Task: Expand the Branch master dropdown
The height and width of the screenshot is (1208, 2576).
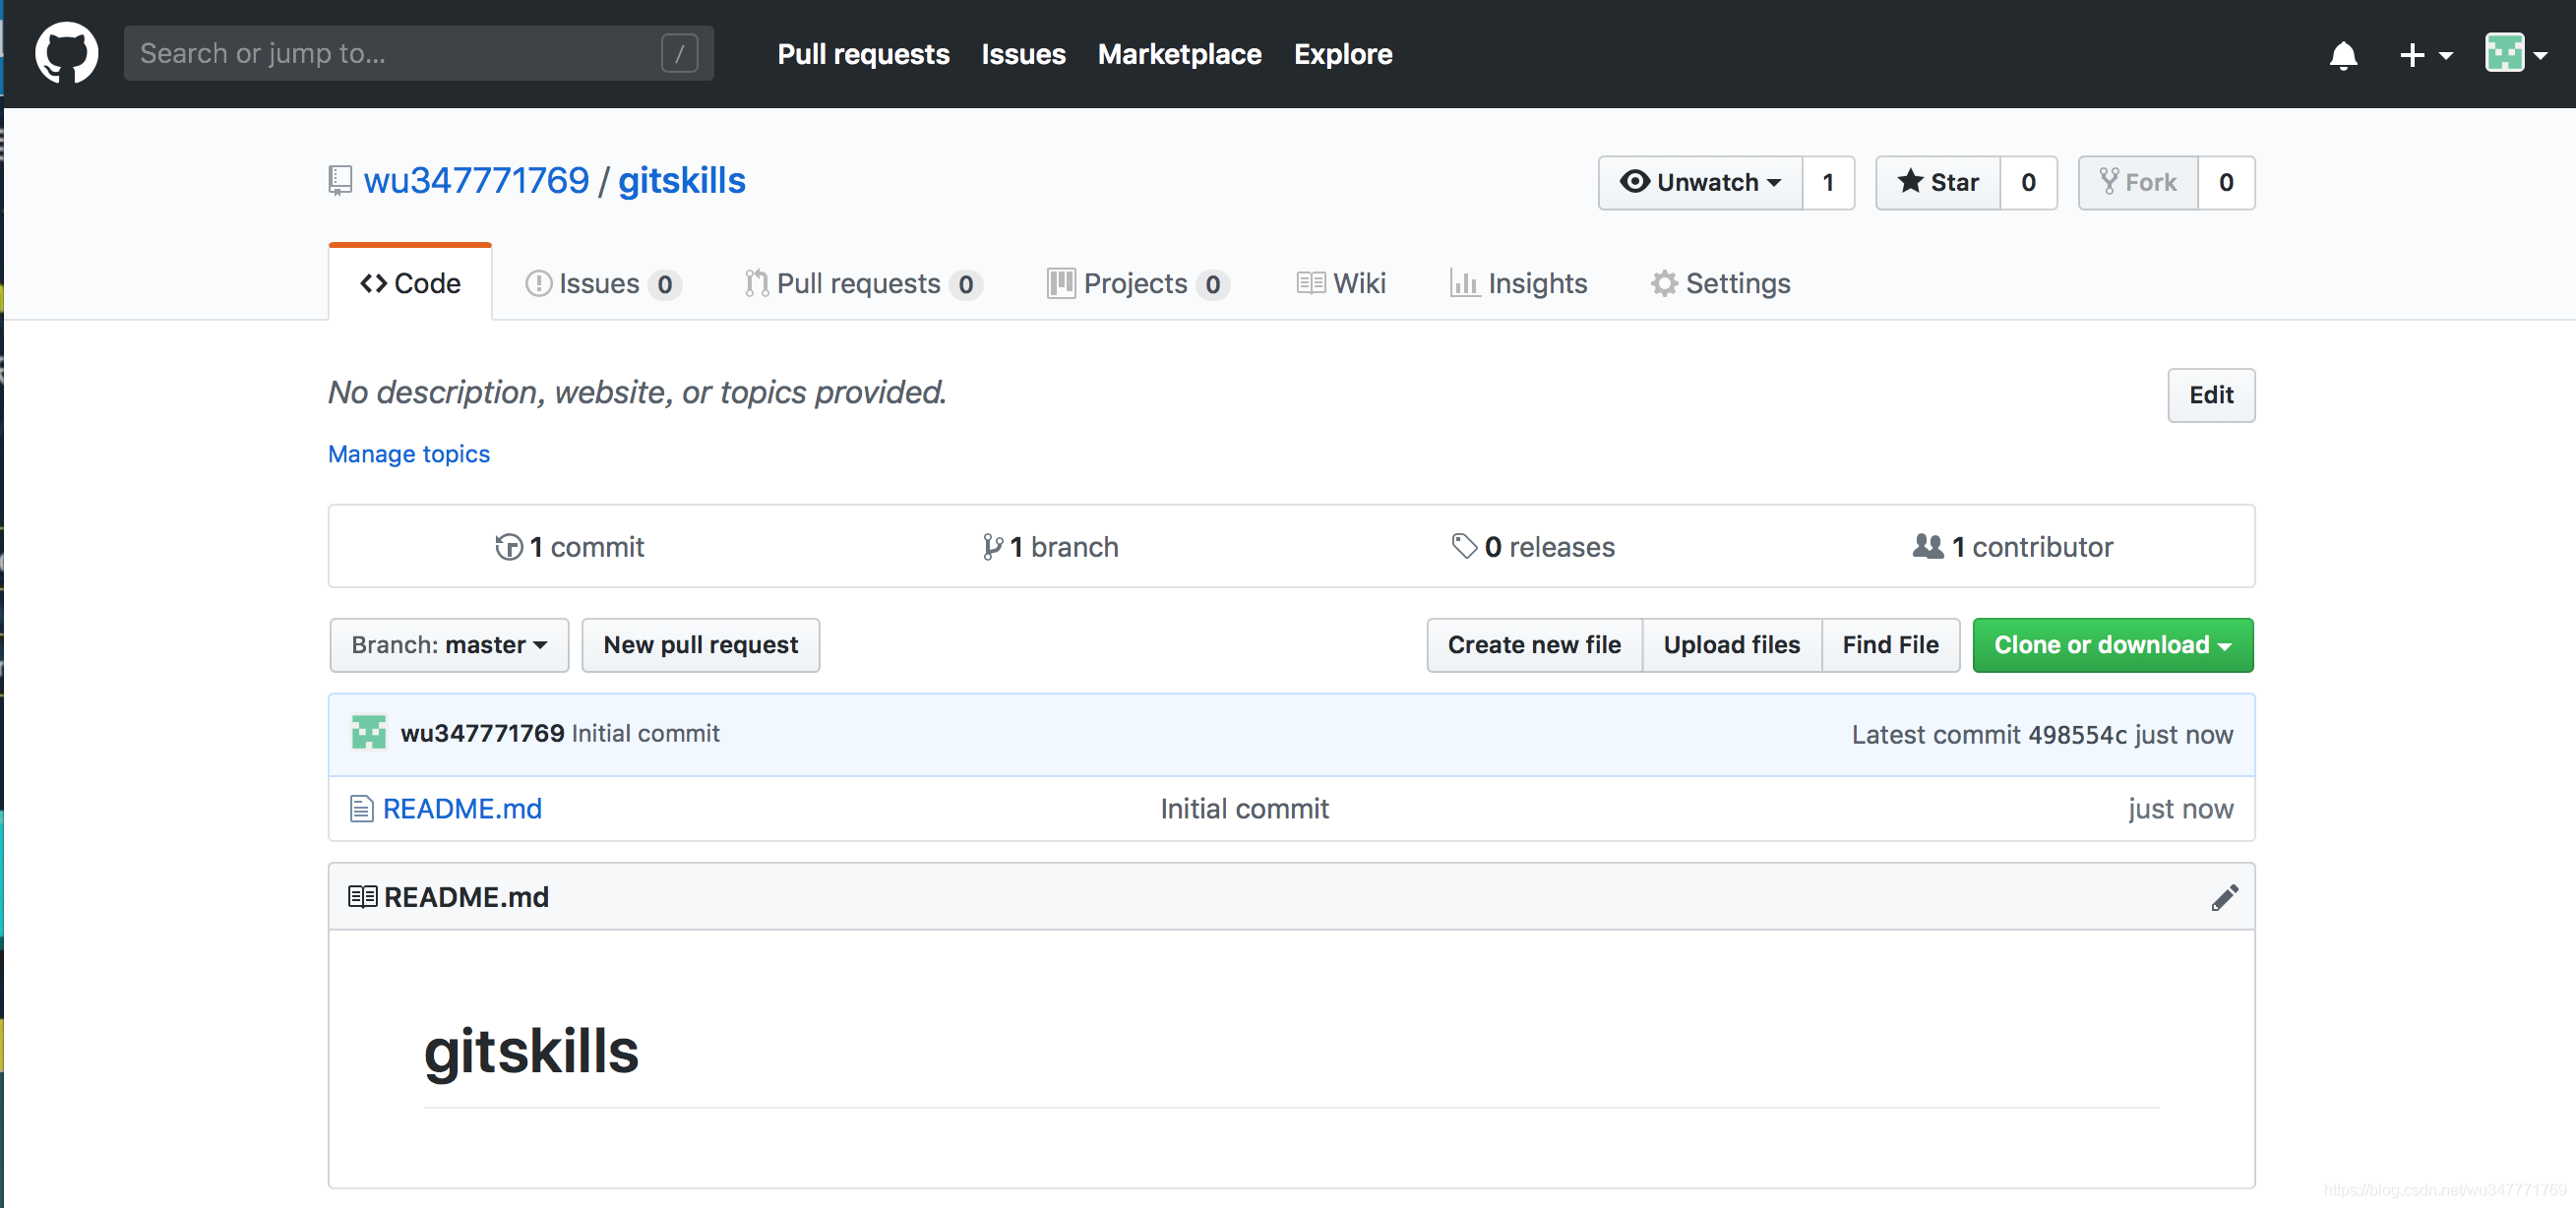Action: (447, 644)
